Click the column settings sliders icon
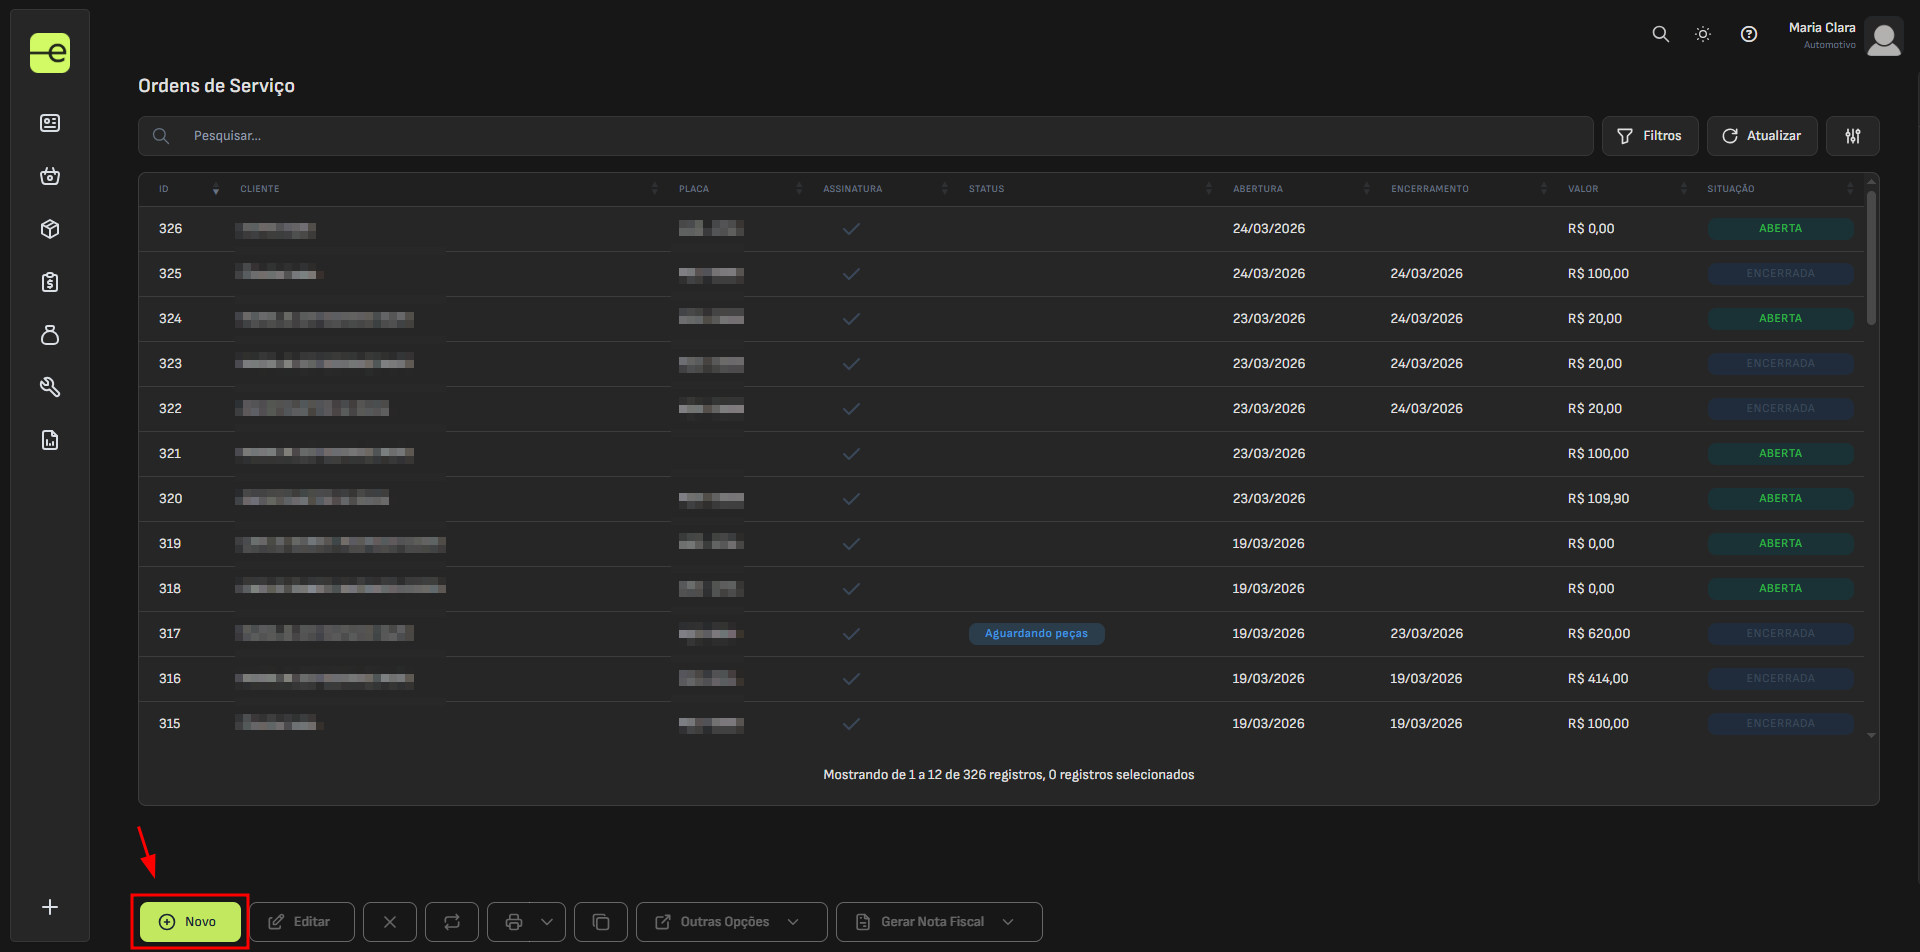 pyautogui.click(x=1852, y=136)
